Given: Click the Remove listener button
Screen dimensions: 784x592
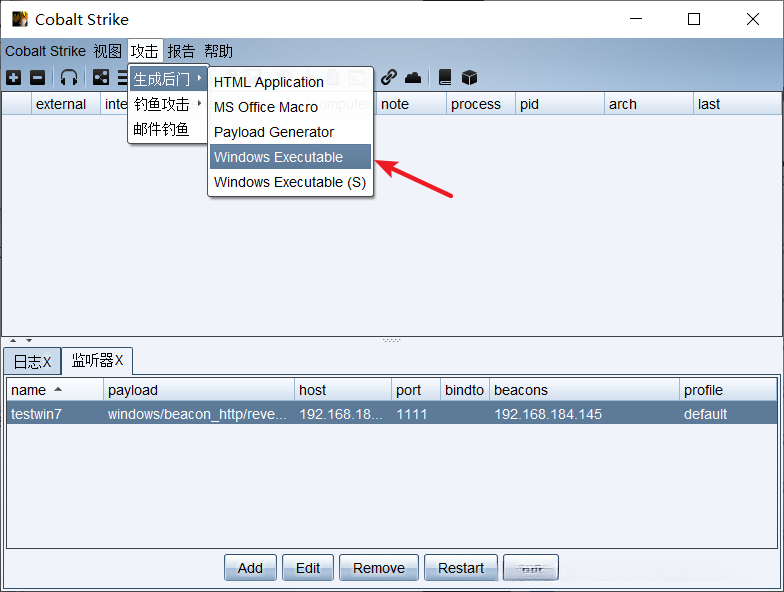Looking at the screenshot, I should point(379,568).
